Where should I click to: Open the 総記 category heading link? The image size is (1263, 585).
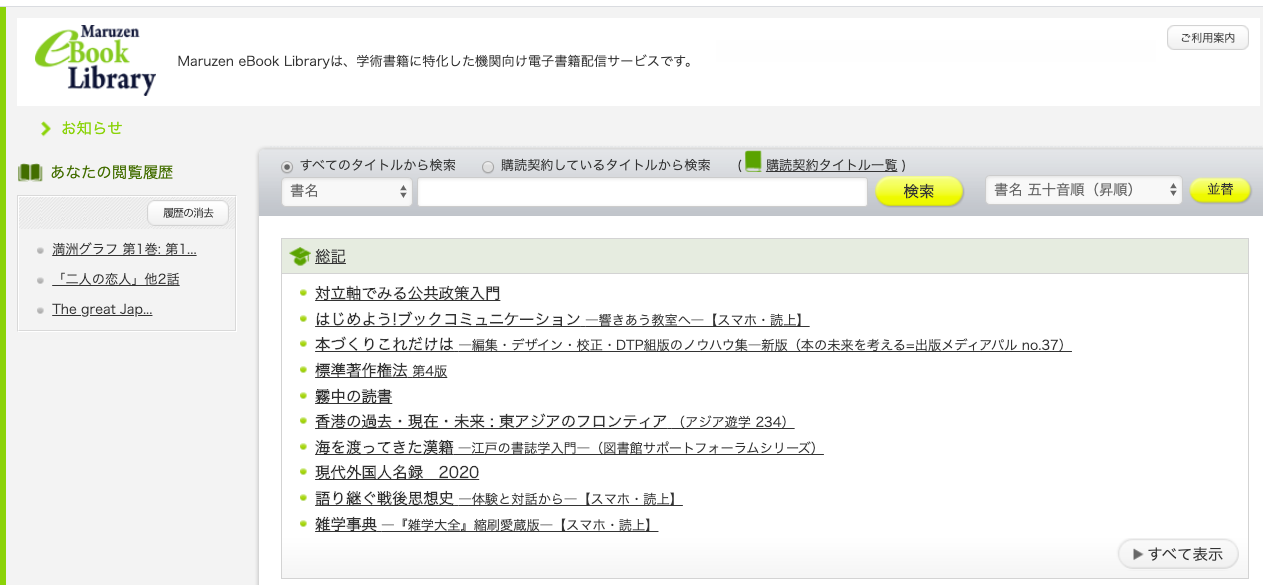[331, 257]
